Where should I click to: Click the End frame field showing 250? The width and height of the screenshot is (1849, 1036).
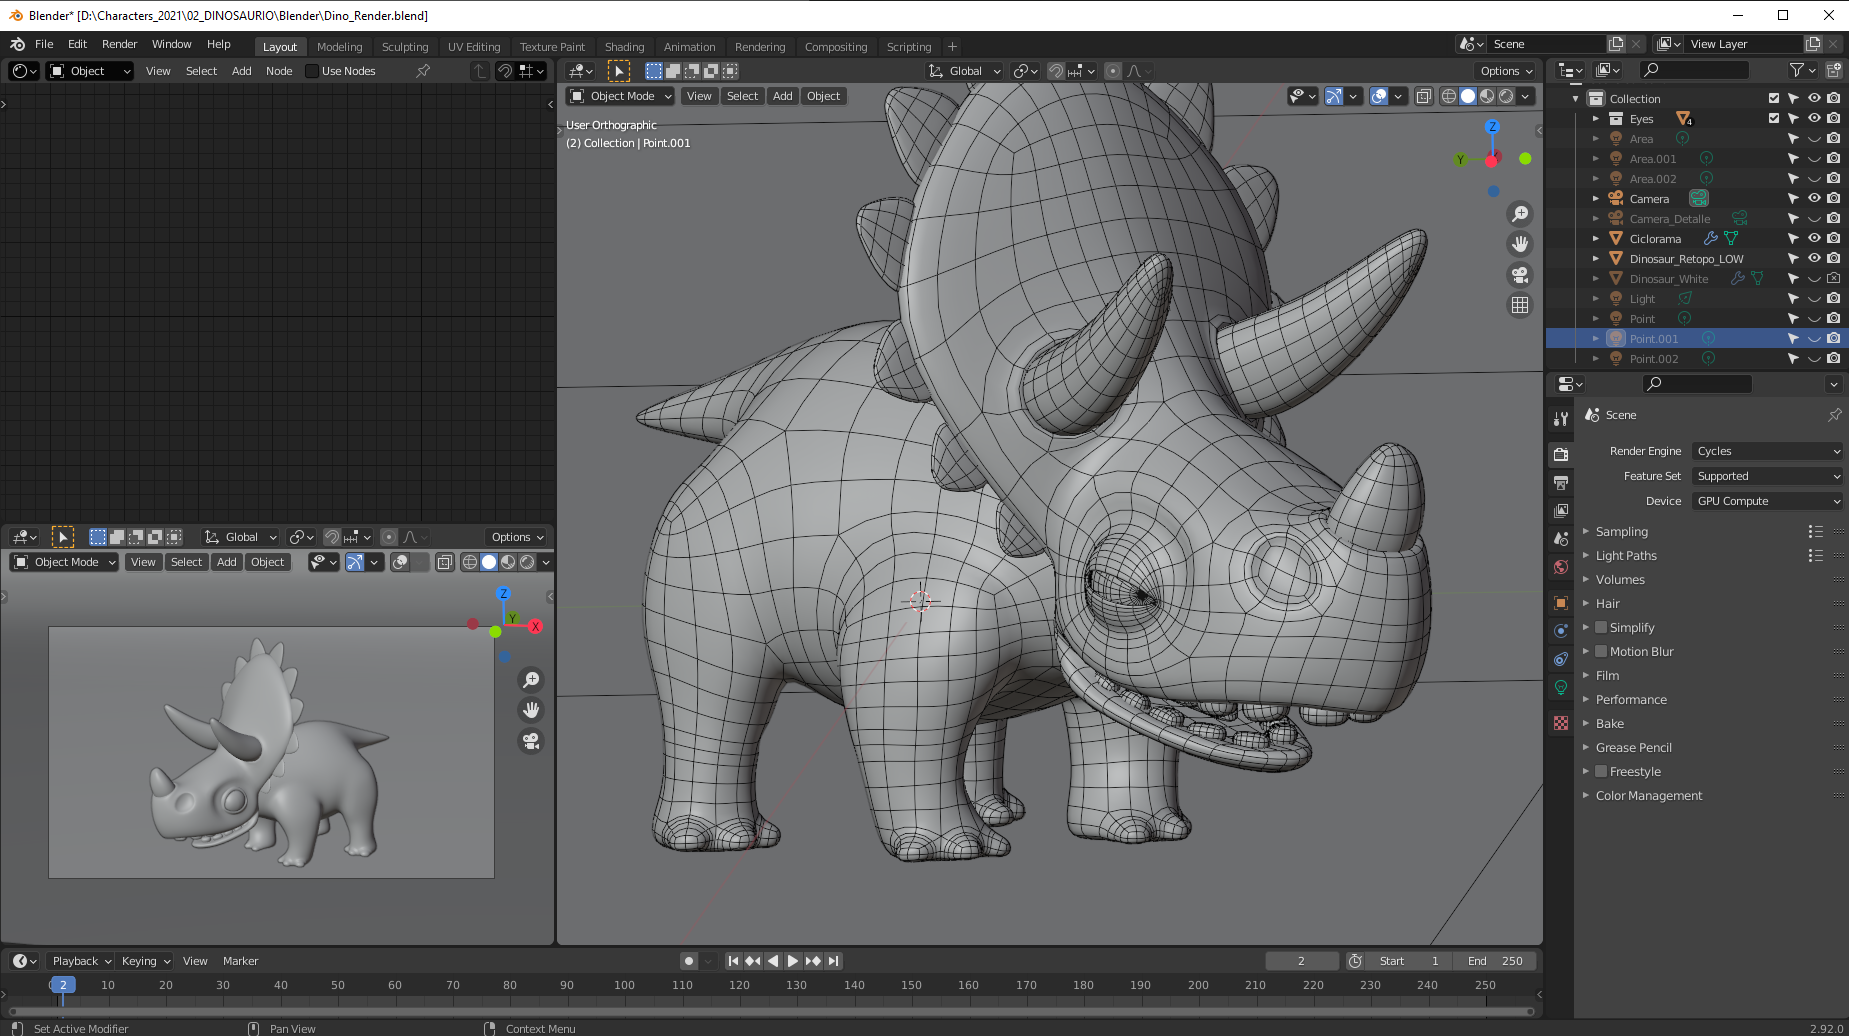[x=1496, y=961]
